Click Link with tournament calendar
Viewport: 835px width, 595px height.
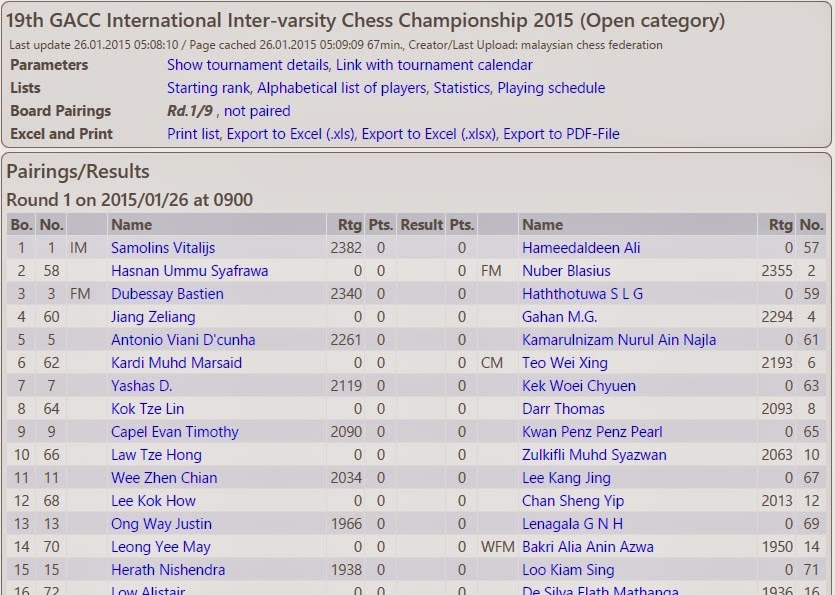[x=434, y=65]
